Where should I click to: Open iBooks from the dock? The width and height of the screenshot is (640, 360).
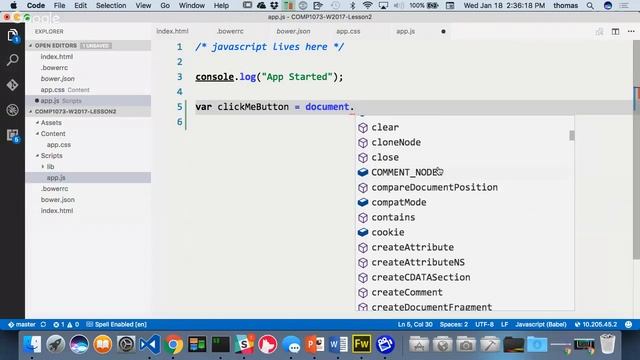click(x=103, y=344)
